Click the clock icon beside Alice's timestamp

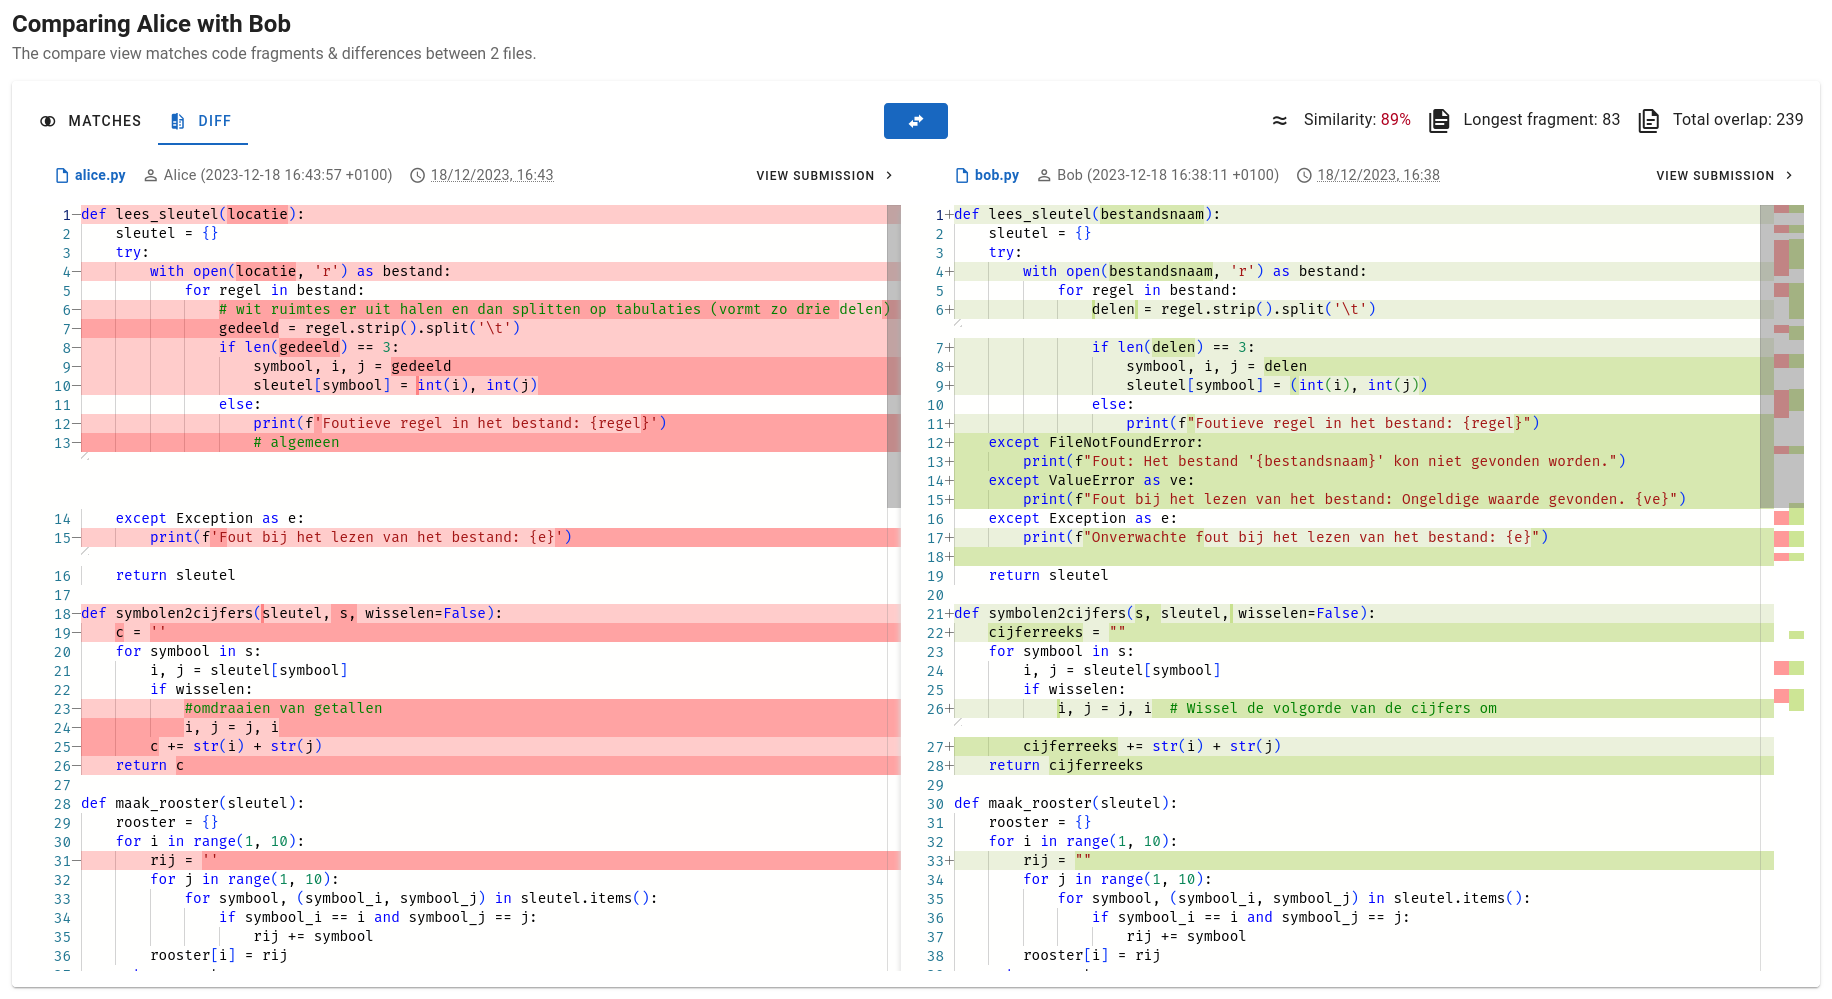tap(417, 176)
